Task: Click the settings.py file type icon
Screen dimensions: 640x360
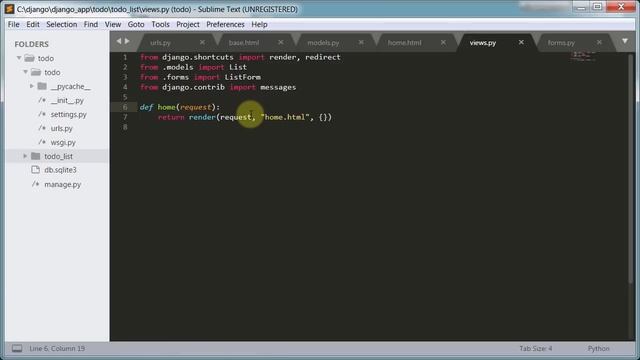Action: [x=42, y=114]
